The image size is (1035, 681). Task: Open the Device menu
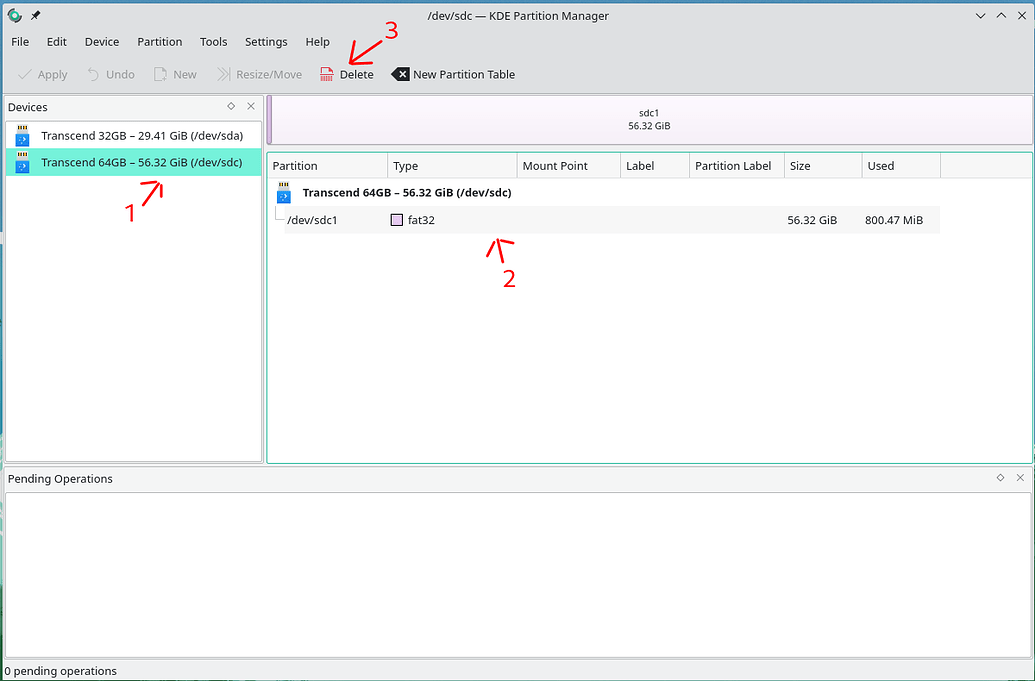[x=101, y=41]
